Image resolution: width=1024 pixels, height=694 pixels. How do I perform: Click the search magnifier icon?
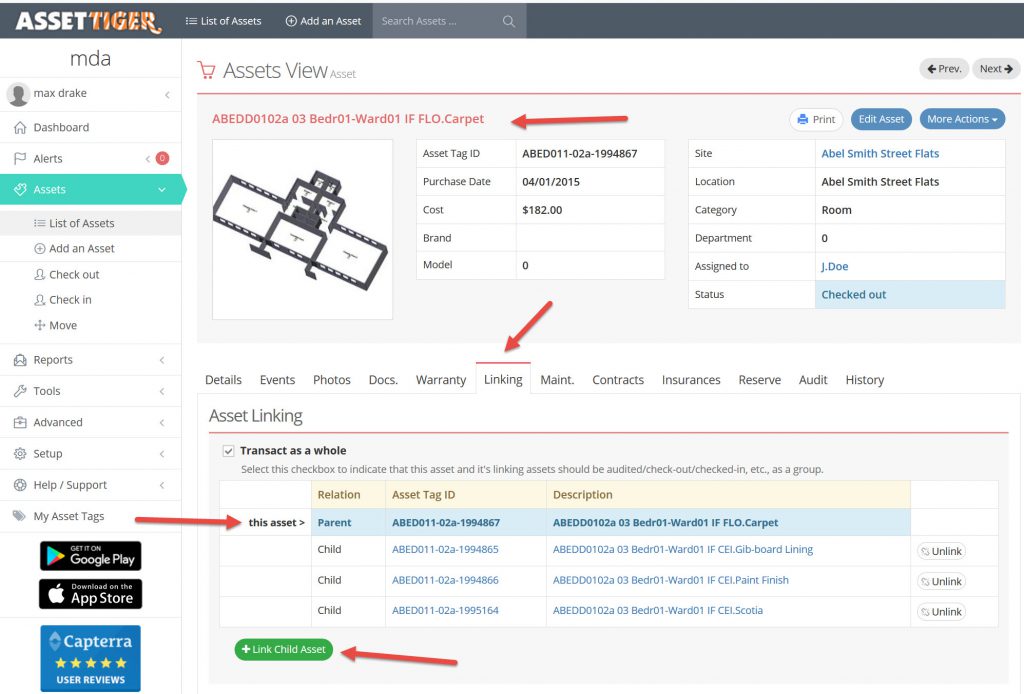click(508, 21)
